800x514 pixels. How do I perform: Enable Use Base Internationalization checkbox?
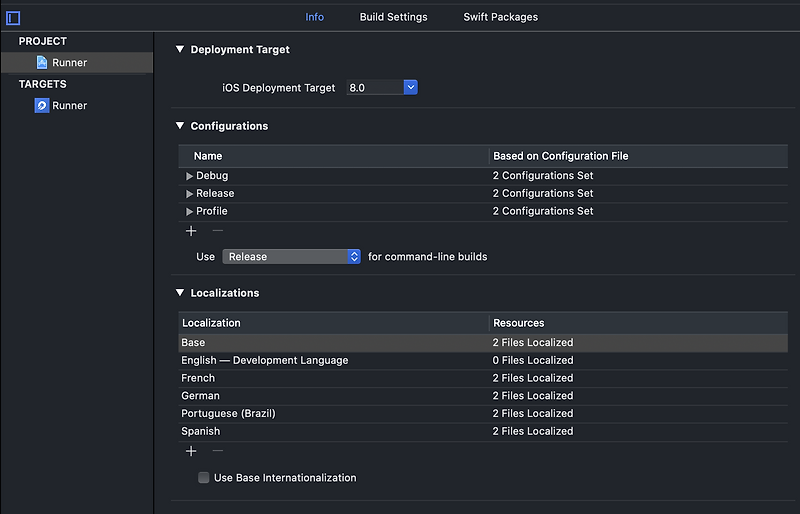pos(204,478)
